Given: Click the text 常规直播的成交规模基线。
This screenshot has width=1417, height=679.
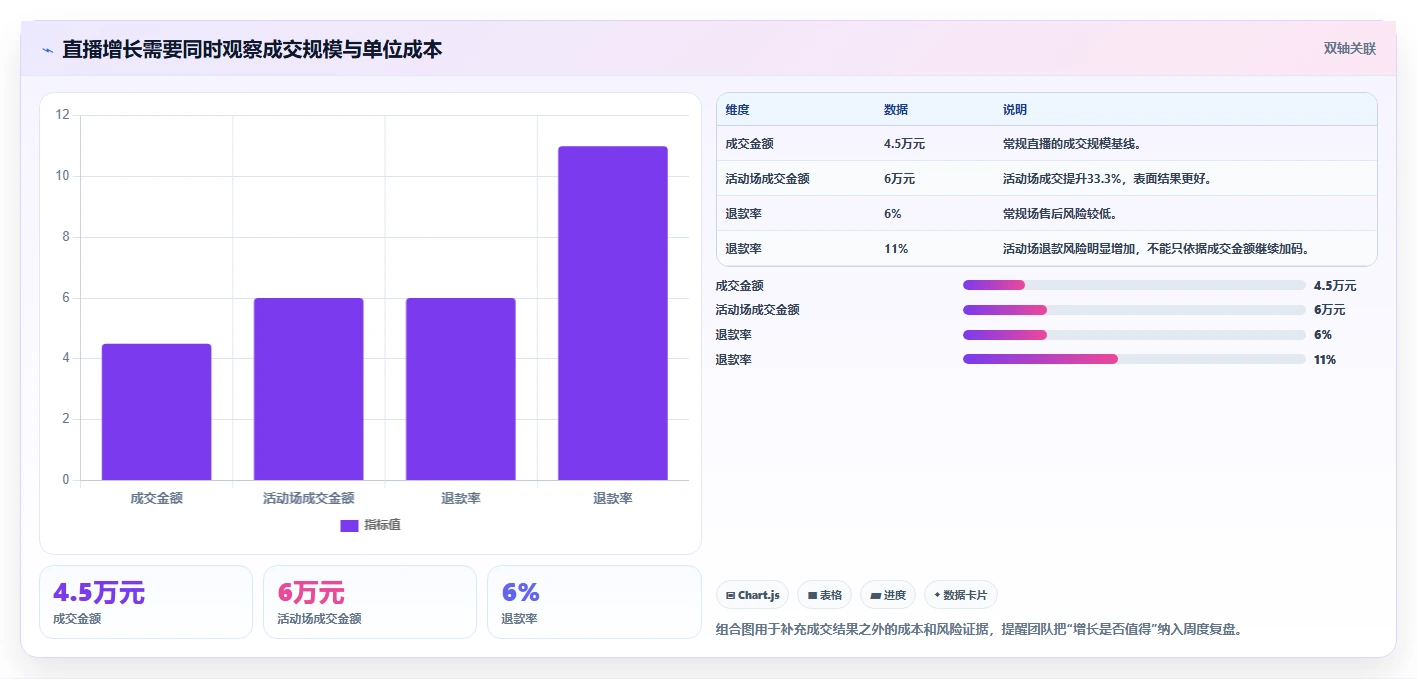Looking at the screenshot, I should [1072, 144].
